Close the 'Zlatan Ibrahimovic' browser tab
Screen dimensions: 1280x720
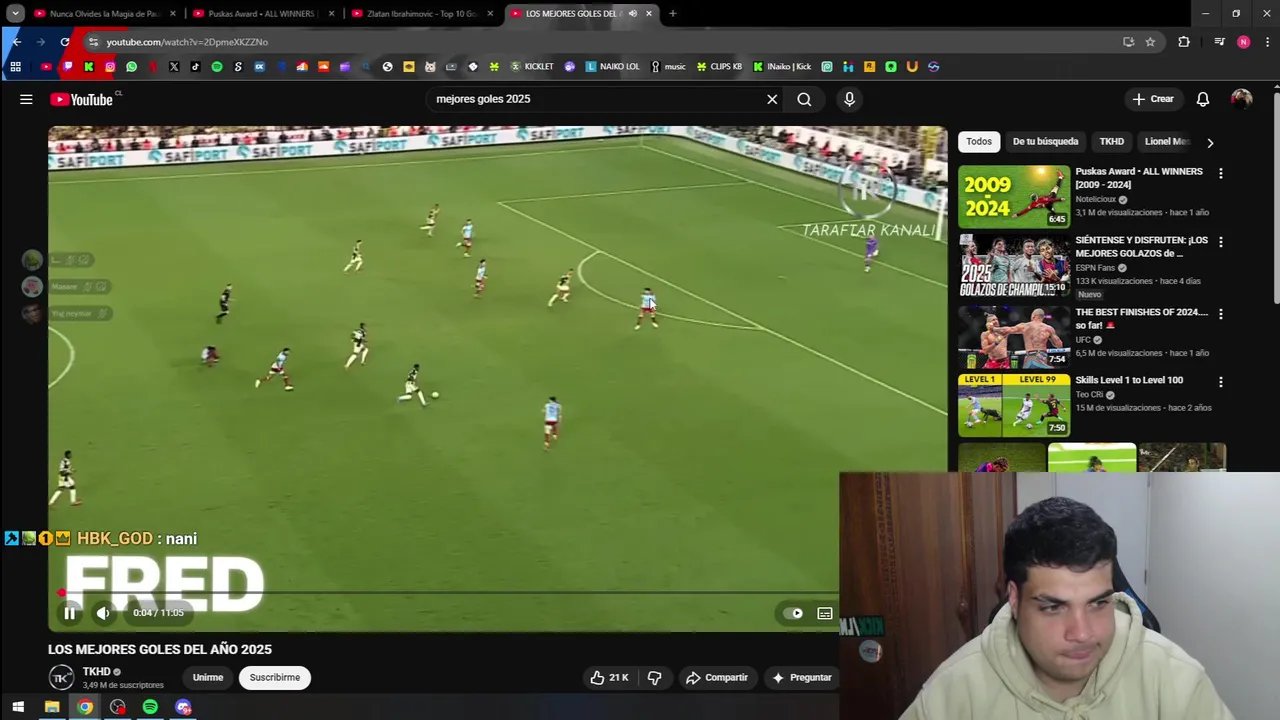490,14
